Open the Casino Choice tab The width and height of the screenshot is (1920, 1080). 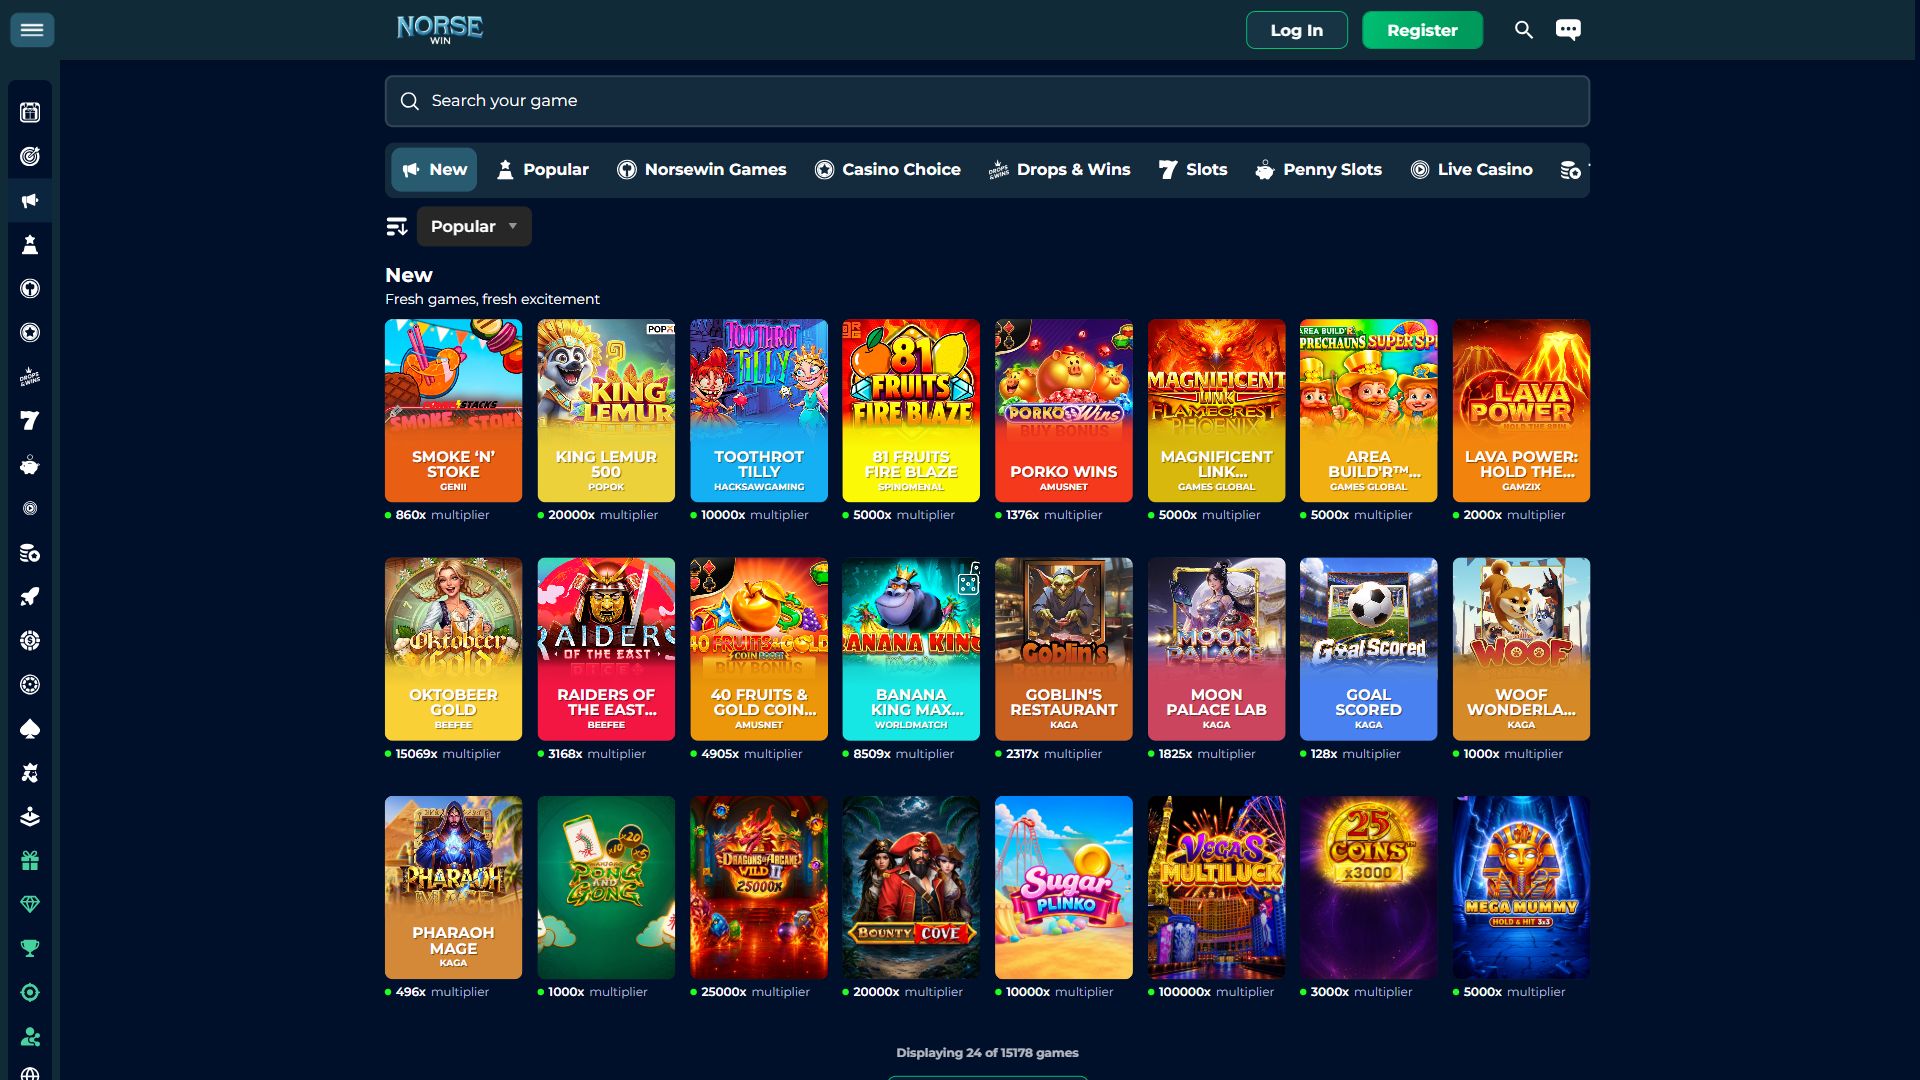[x=888, y=170]
